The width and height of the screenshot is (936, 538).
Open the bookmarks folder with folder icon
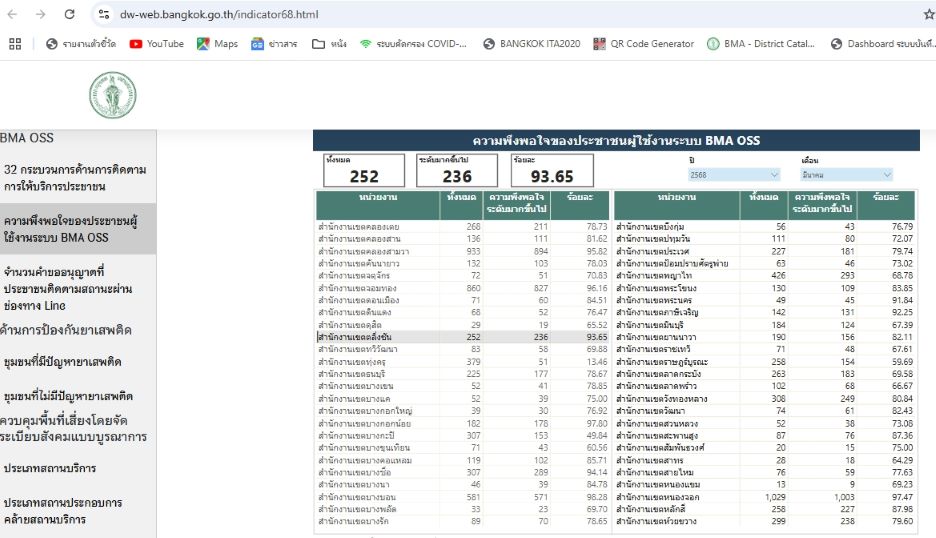pyautogui.click(x=329, y=44)
